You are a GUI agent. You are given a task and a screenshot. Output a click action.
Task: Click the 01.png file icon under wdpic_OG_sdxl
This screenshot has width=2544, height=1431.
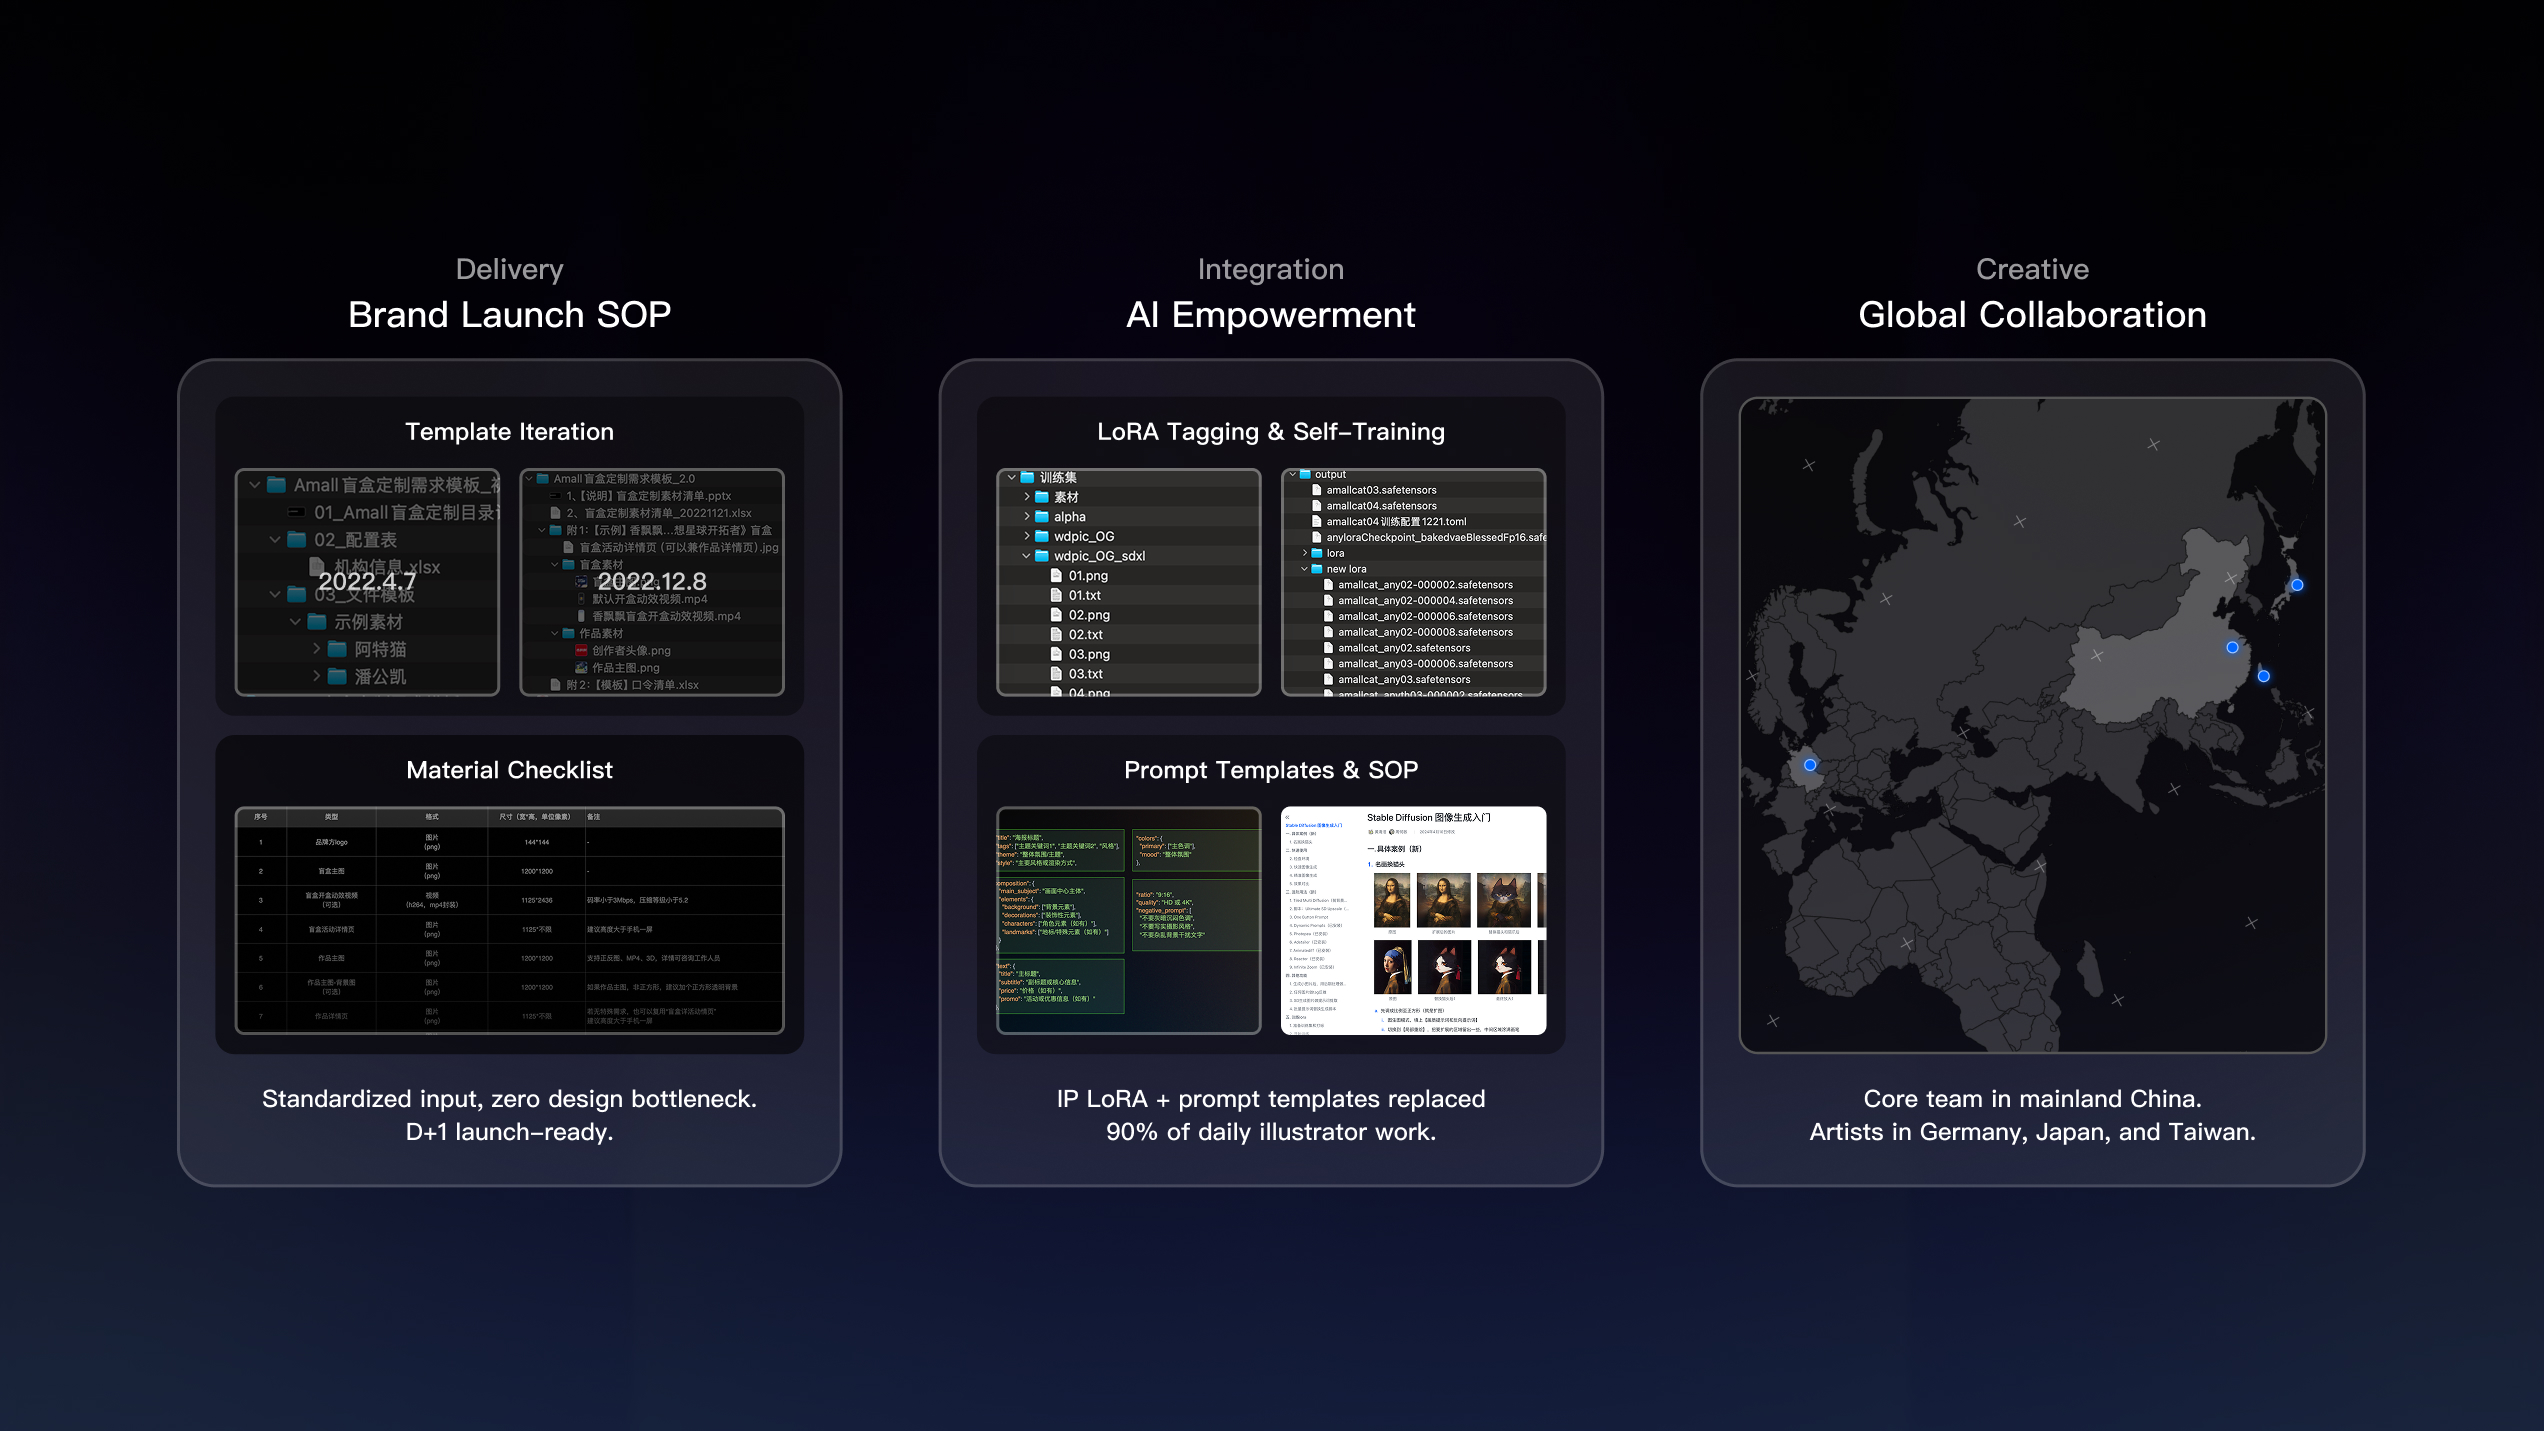1055,575
